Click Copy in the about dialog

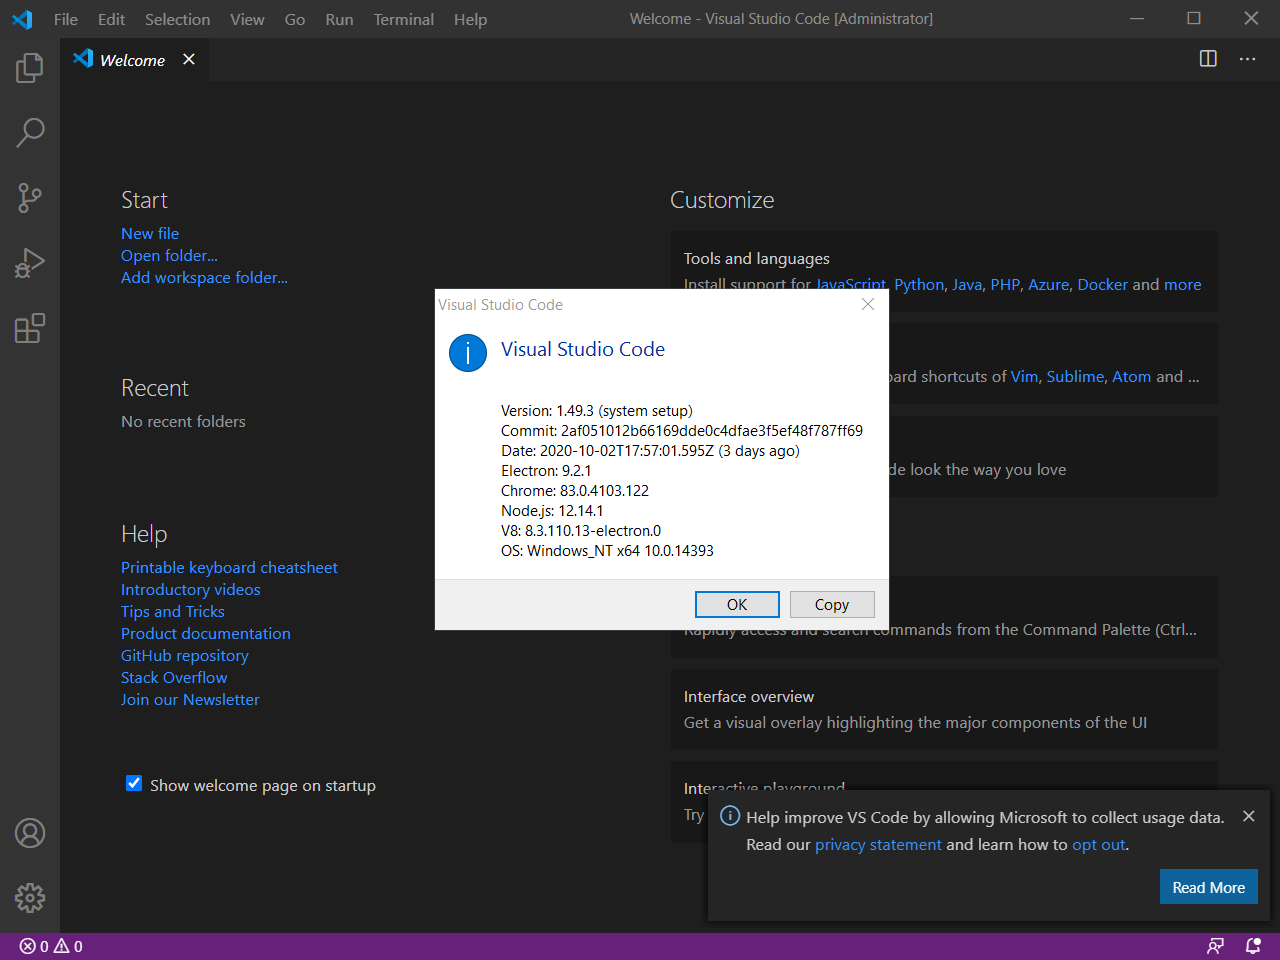pyautogui.click(x=832, y=604)
